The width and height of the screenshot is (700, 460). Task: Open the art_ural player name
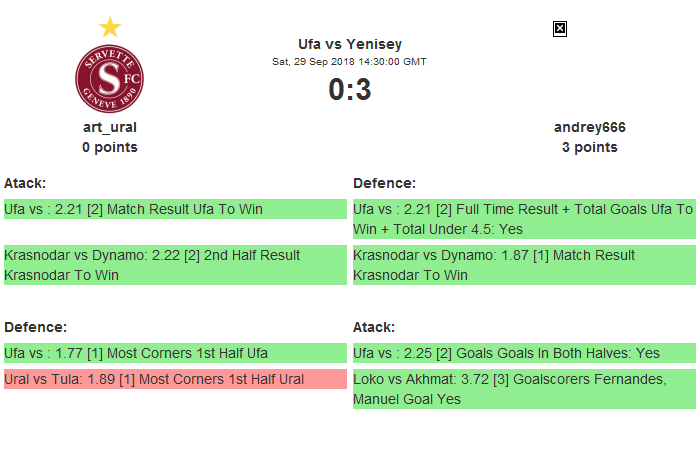tap(110, 127)
